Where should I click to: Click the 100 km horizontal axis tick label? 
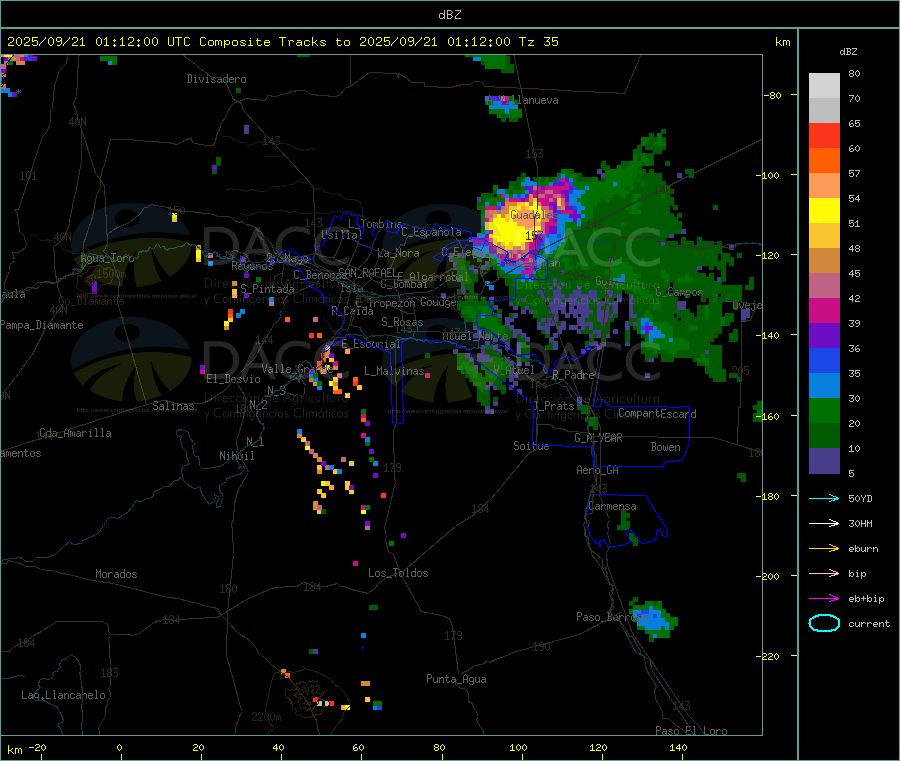tap(518, 747)
